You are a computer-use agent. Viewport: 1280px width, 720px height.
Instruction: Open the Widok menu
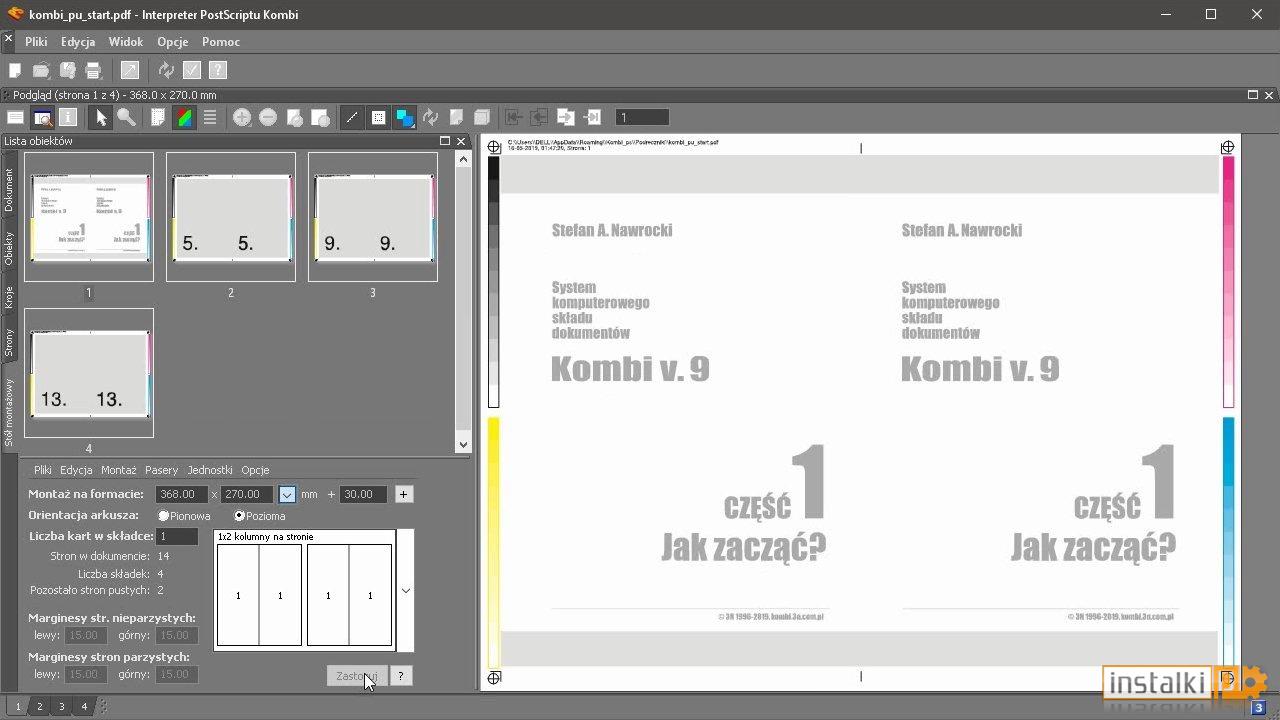pyautogui.click(x=126, y=42)
